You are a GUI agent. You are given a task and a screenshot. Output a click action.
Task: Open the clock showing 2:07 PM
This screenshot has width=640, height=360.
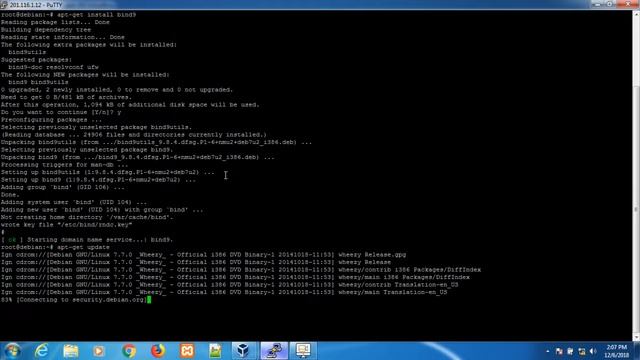pyautogui.click(x=617, y=351)
